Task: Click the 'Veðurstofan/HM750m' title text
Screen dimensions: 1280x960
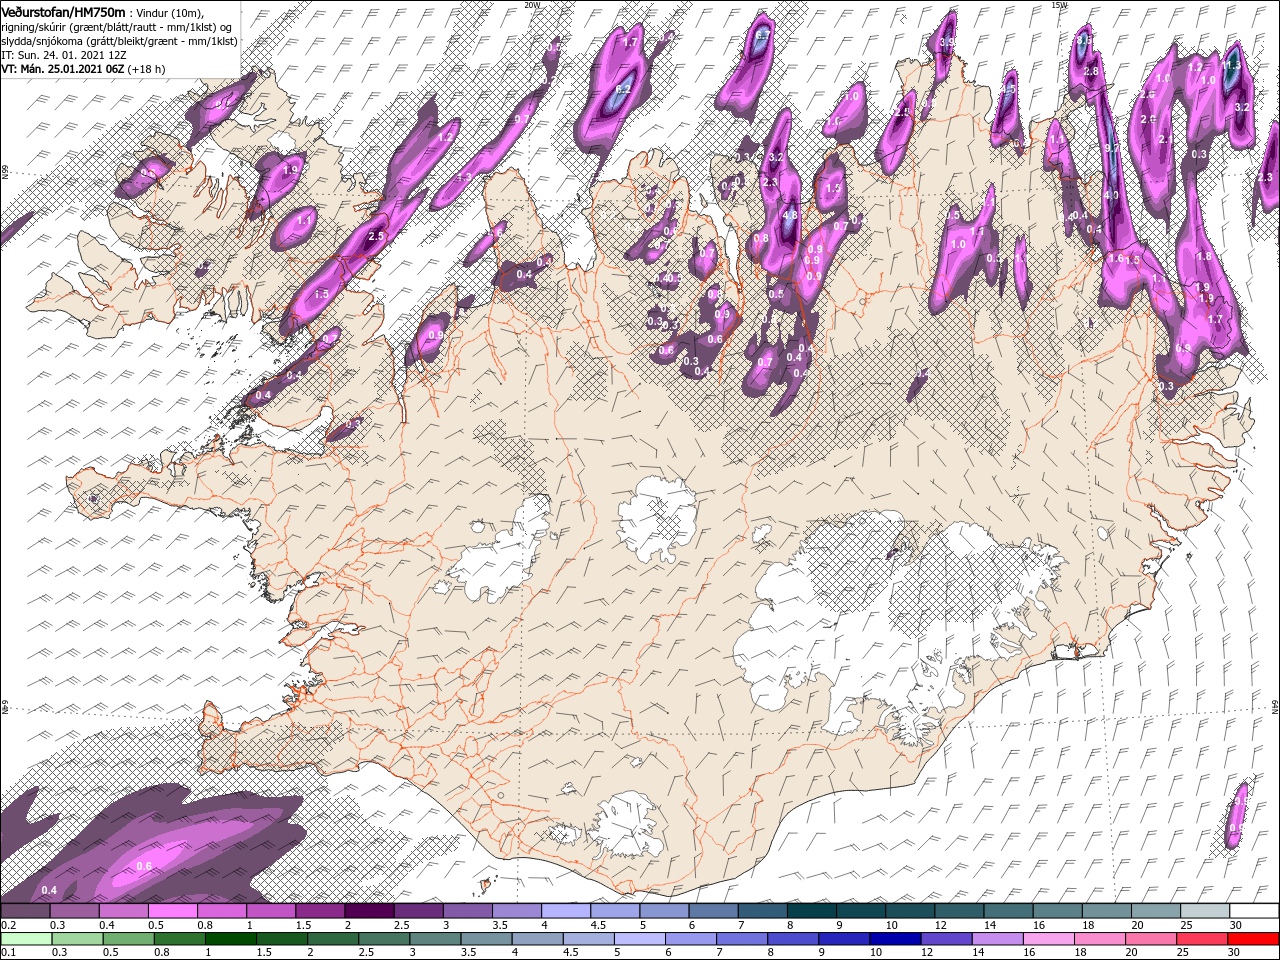Action: [64, 12]
